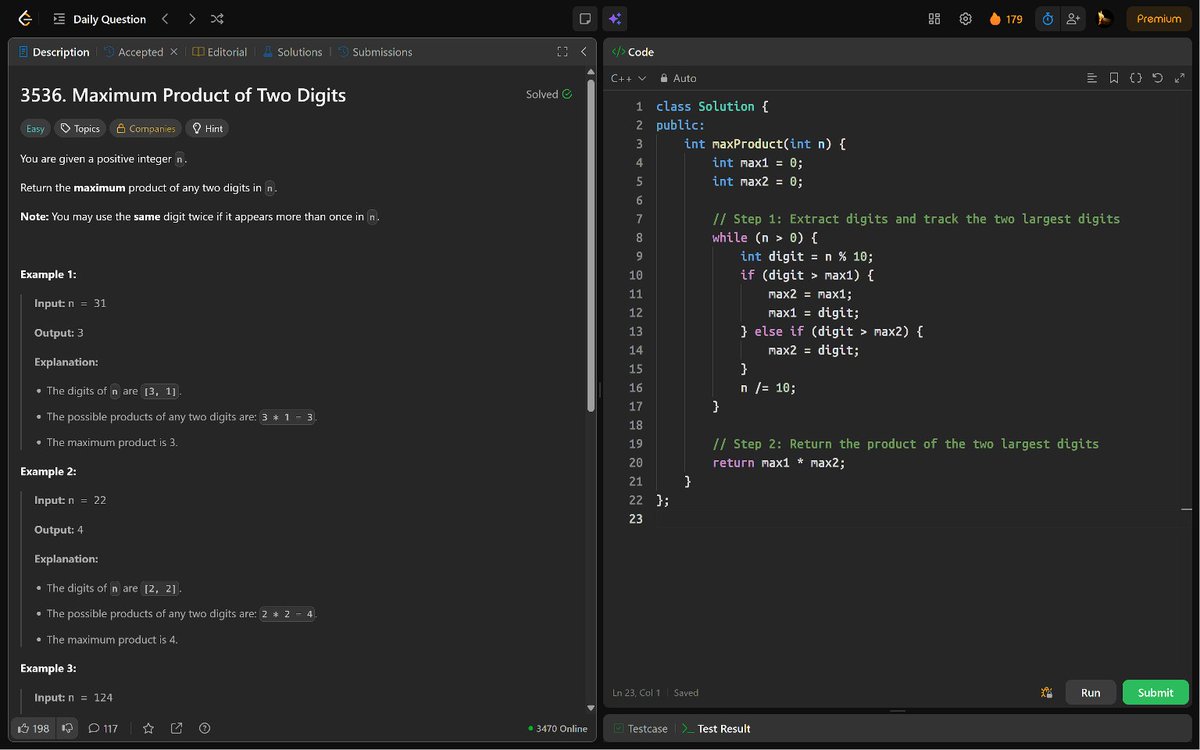Pick a random question with shuffle icon
The height and width of the screenshot is (750, 1200).
coord(217,19)
